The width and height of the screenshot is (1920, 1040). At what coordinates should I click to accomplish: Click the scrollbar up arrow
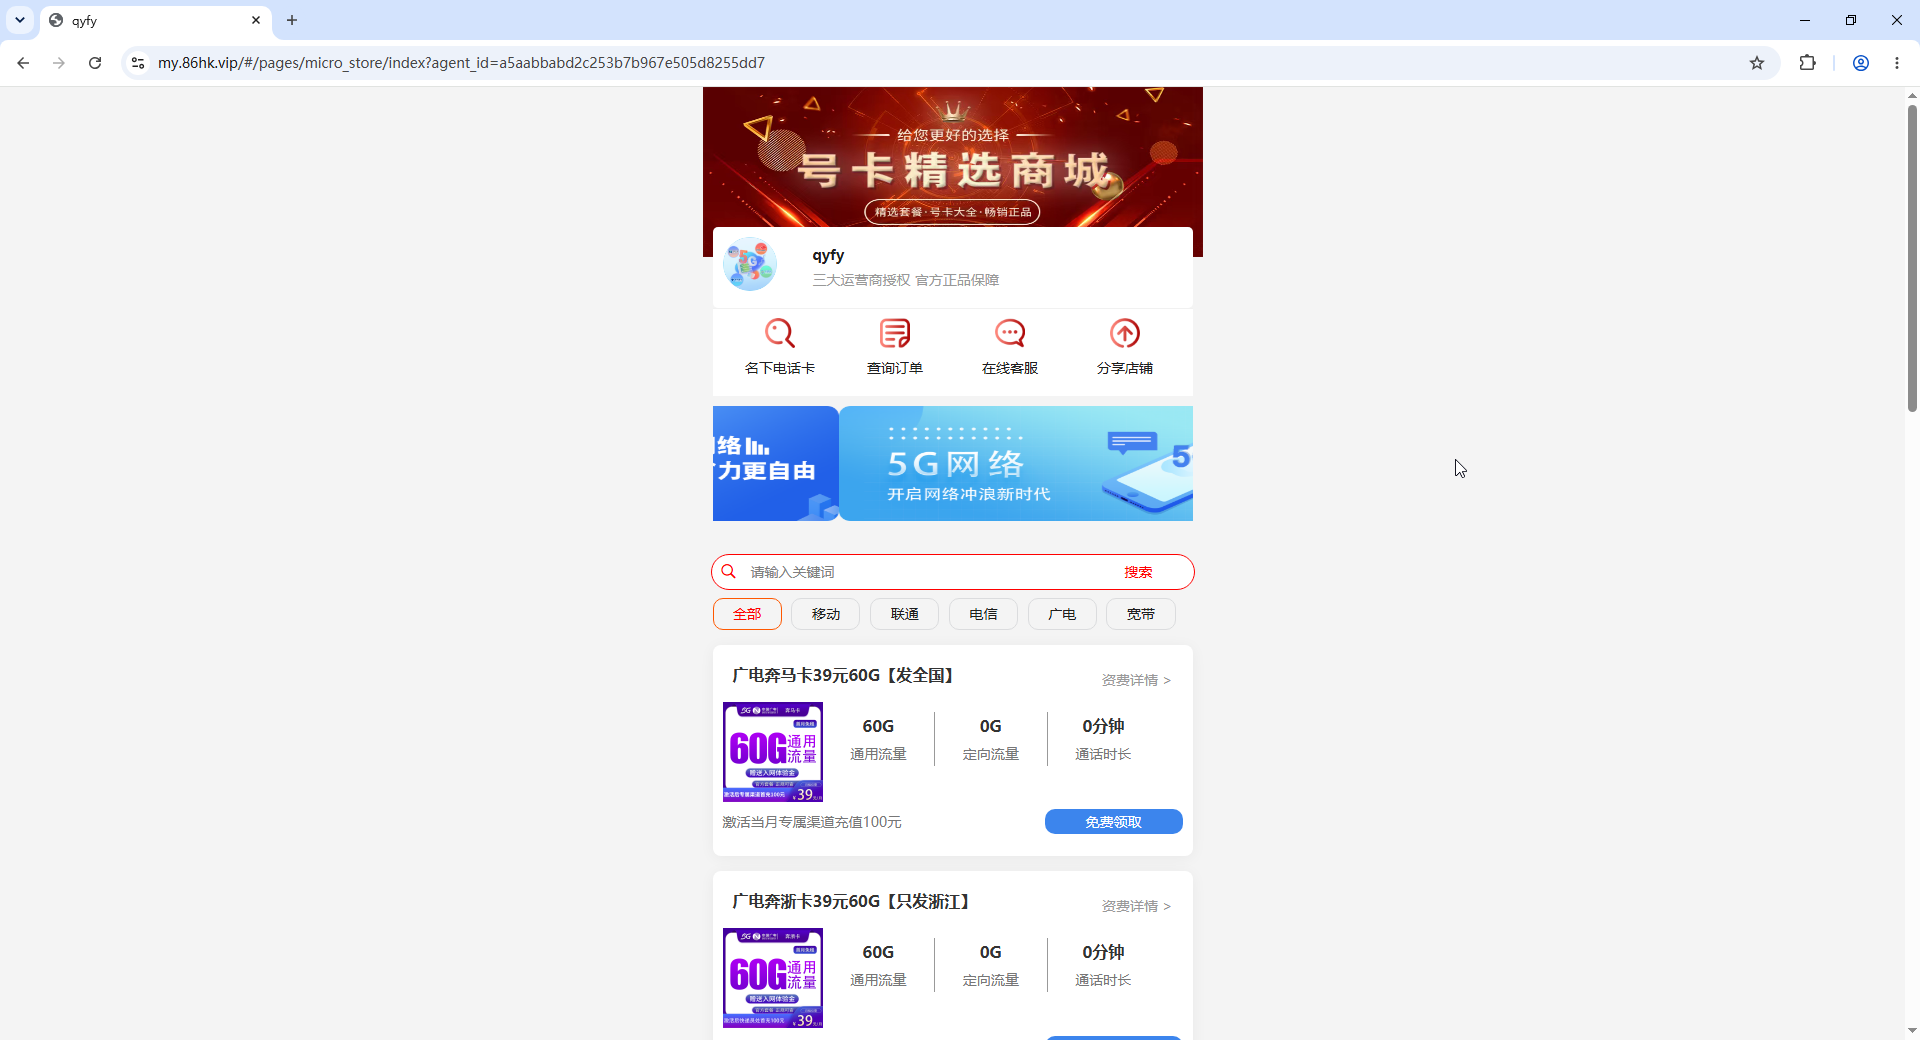tap(1912, 96)
